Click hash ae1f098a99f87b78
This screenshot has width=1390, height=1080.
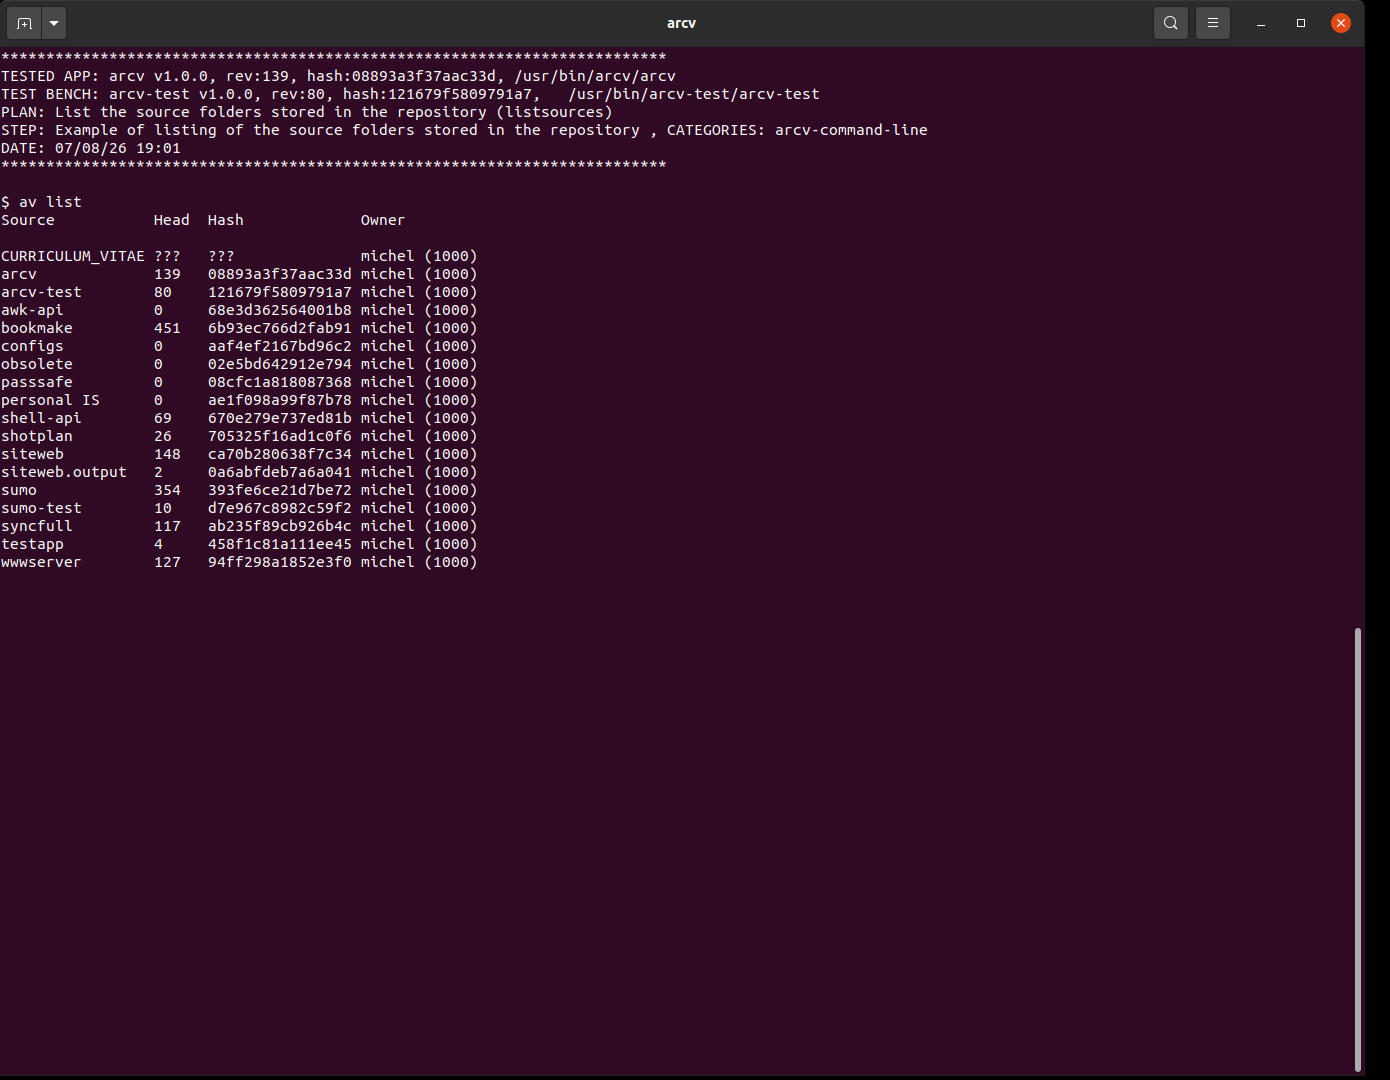[280, 400]
